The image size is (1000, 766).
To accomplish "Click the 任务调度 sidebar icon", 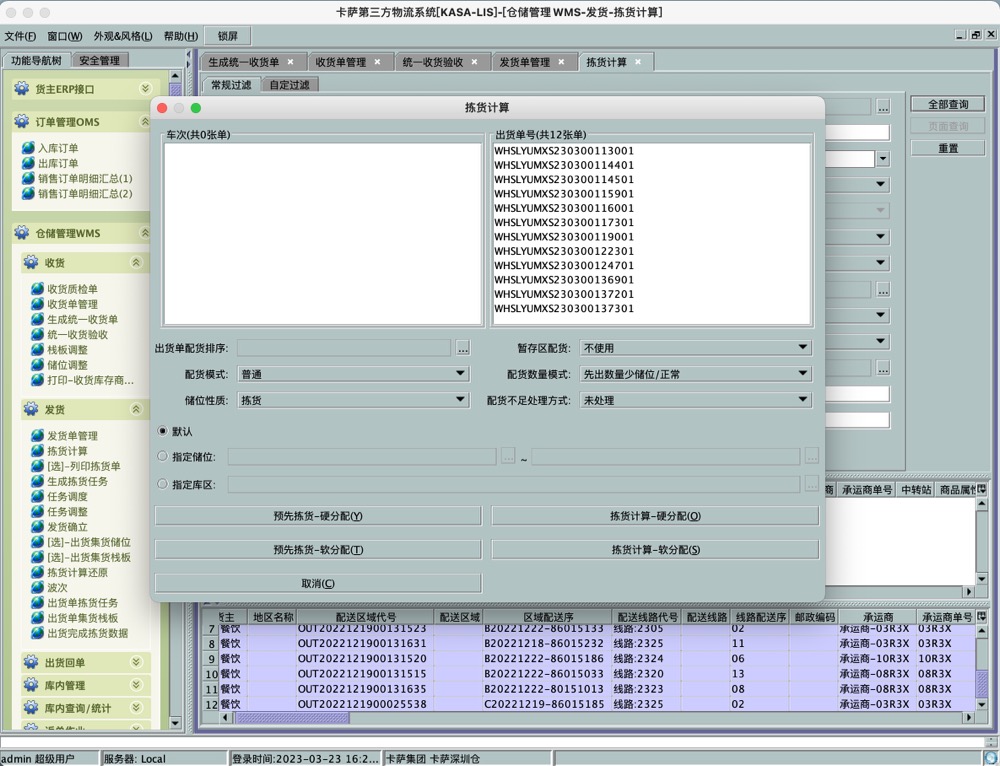I will [38, 497].
